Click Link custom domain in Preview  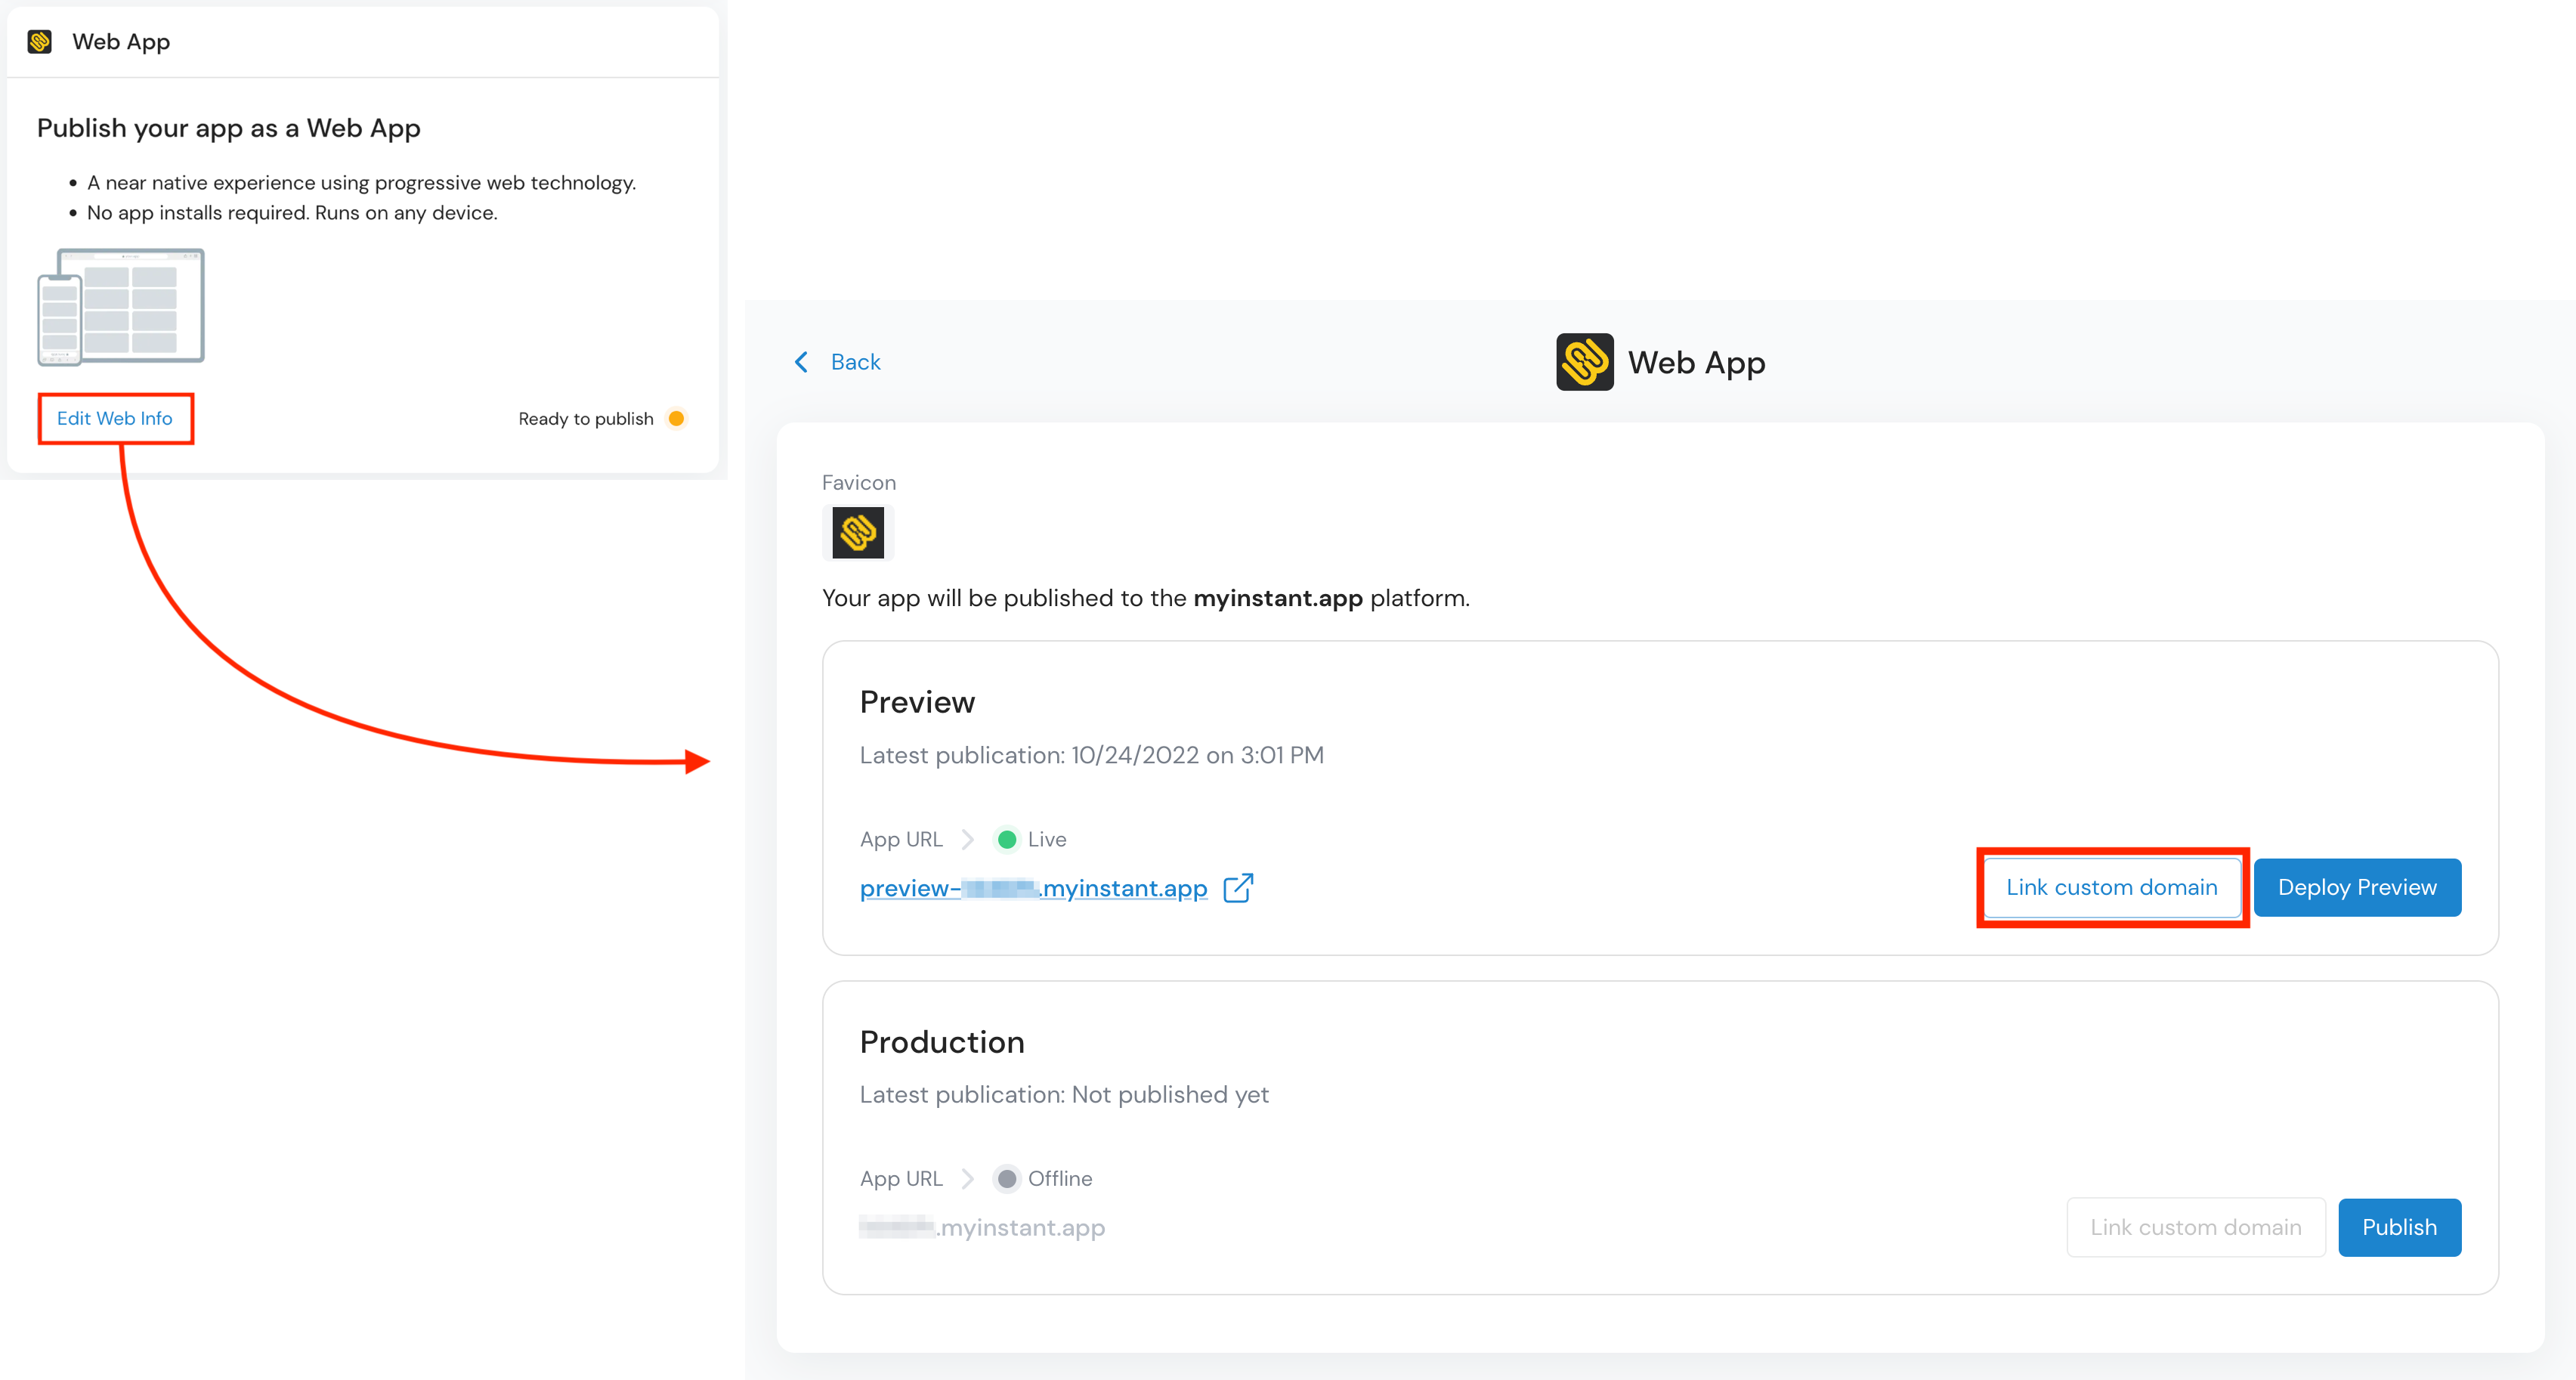2111,888
